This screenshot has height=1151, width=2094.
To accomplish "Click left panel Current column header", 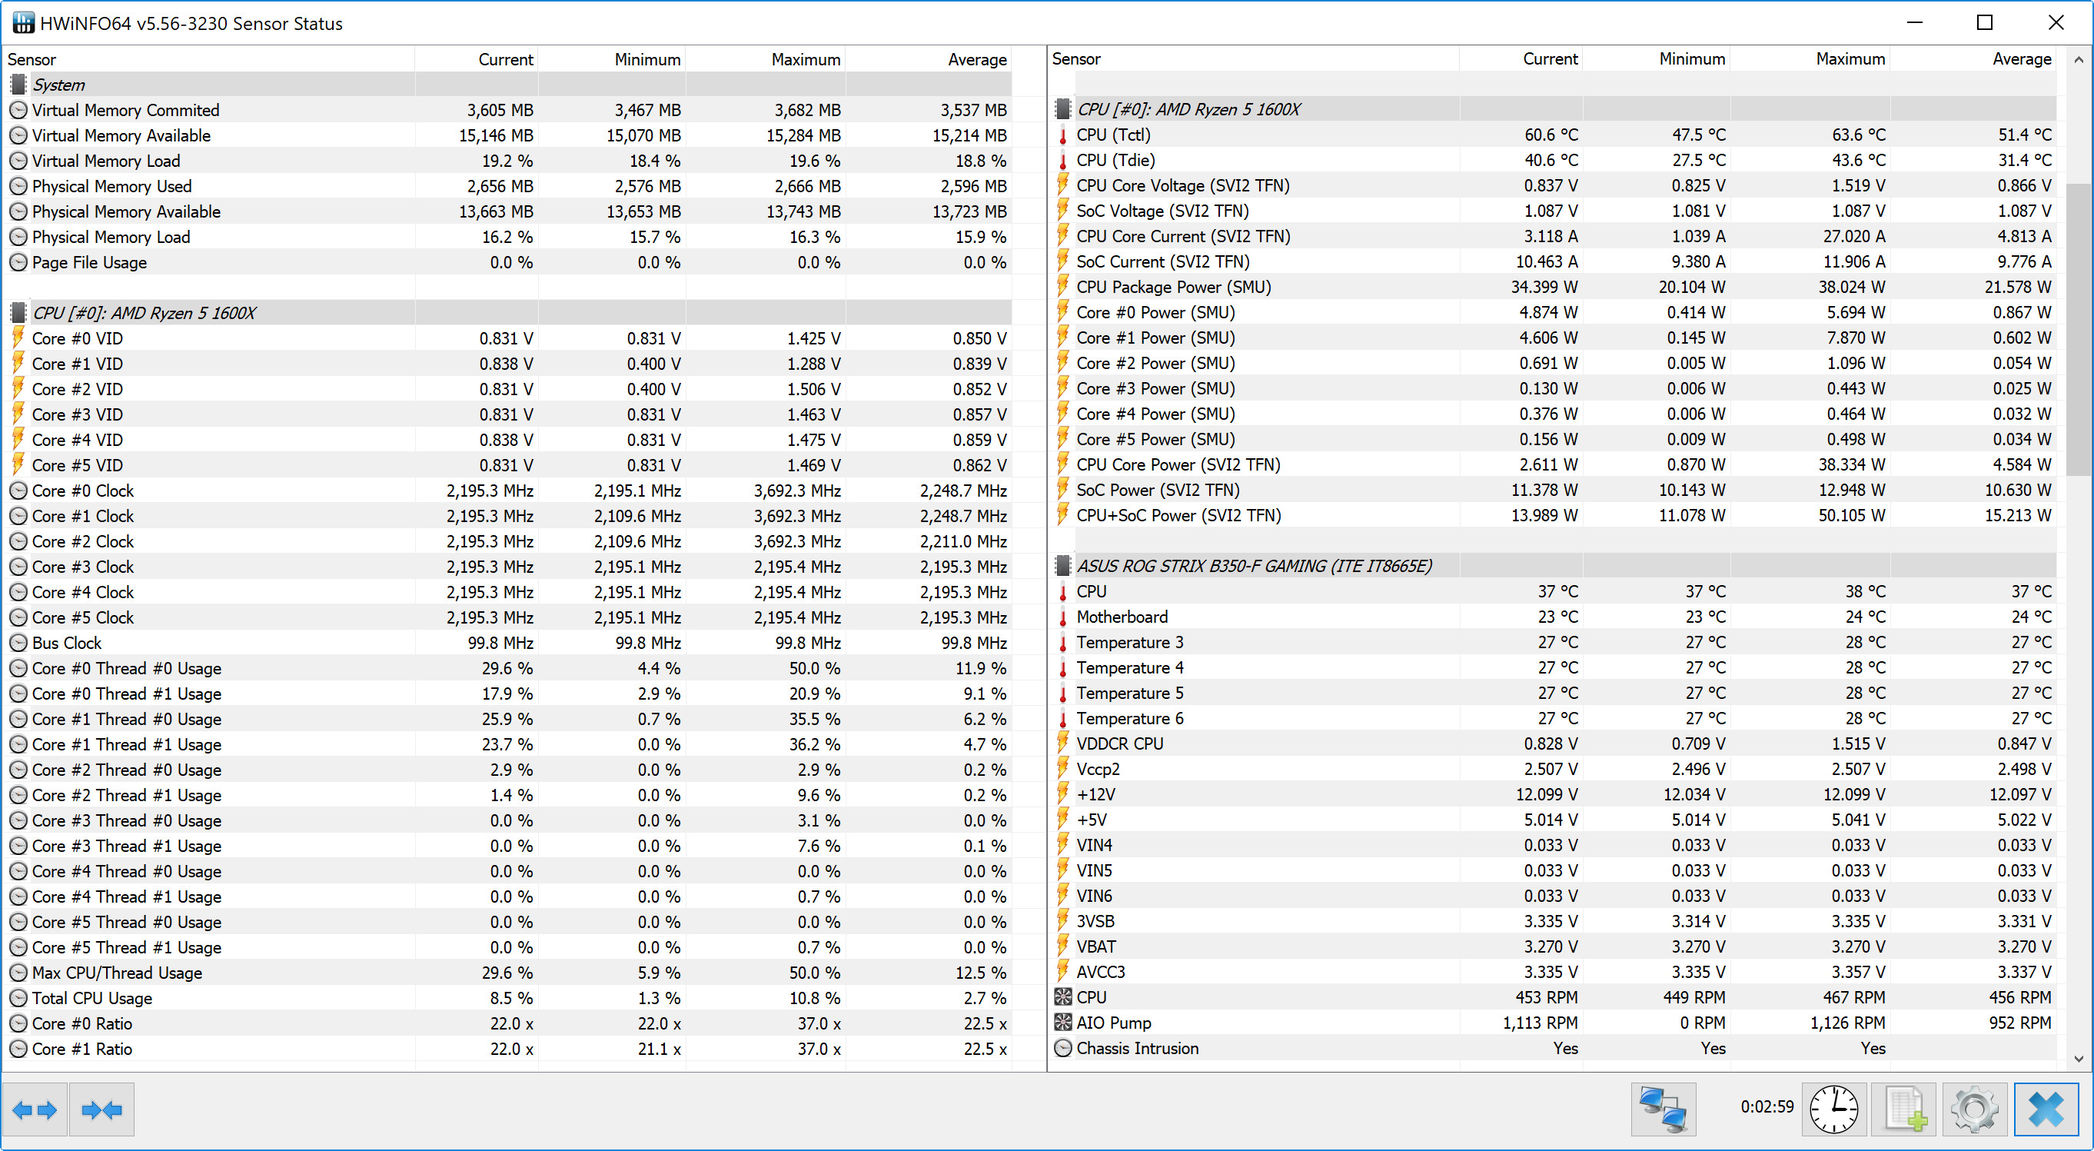I will point(476,59).
